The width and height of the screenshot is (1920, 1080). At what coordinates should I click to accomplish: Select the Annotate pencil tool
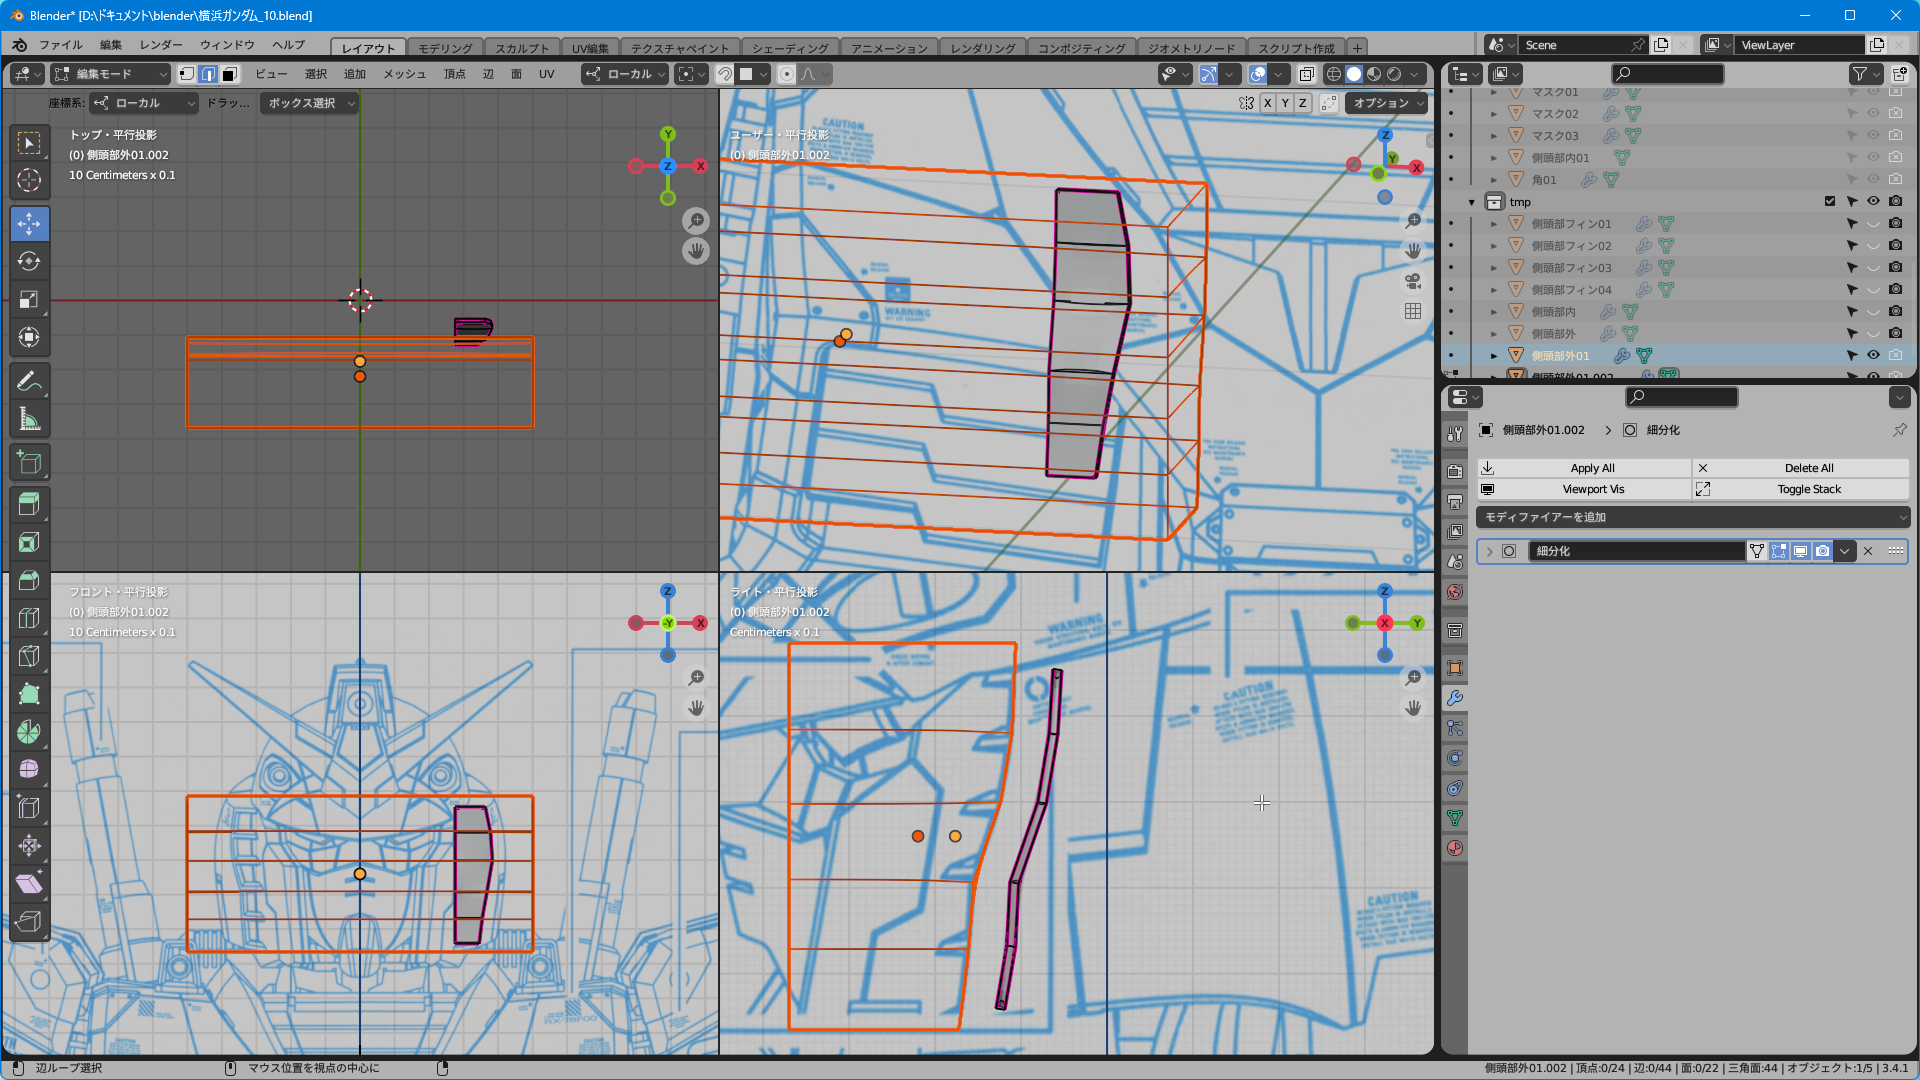tap(29, 382)
